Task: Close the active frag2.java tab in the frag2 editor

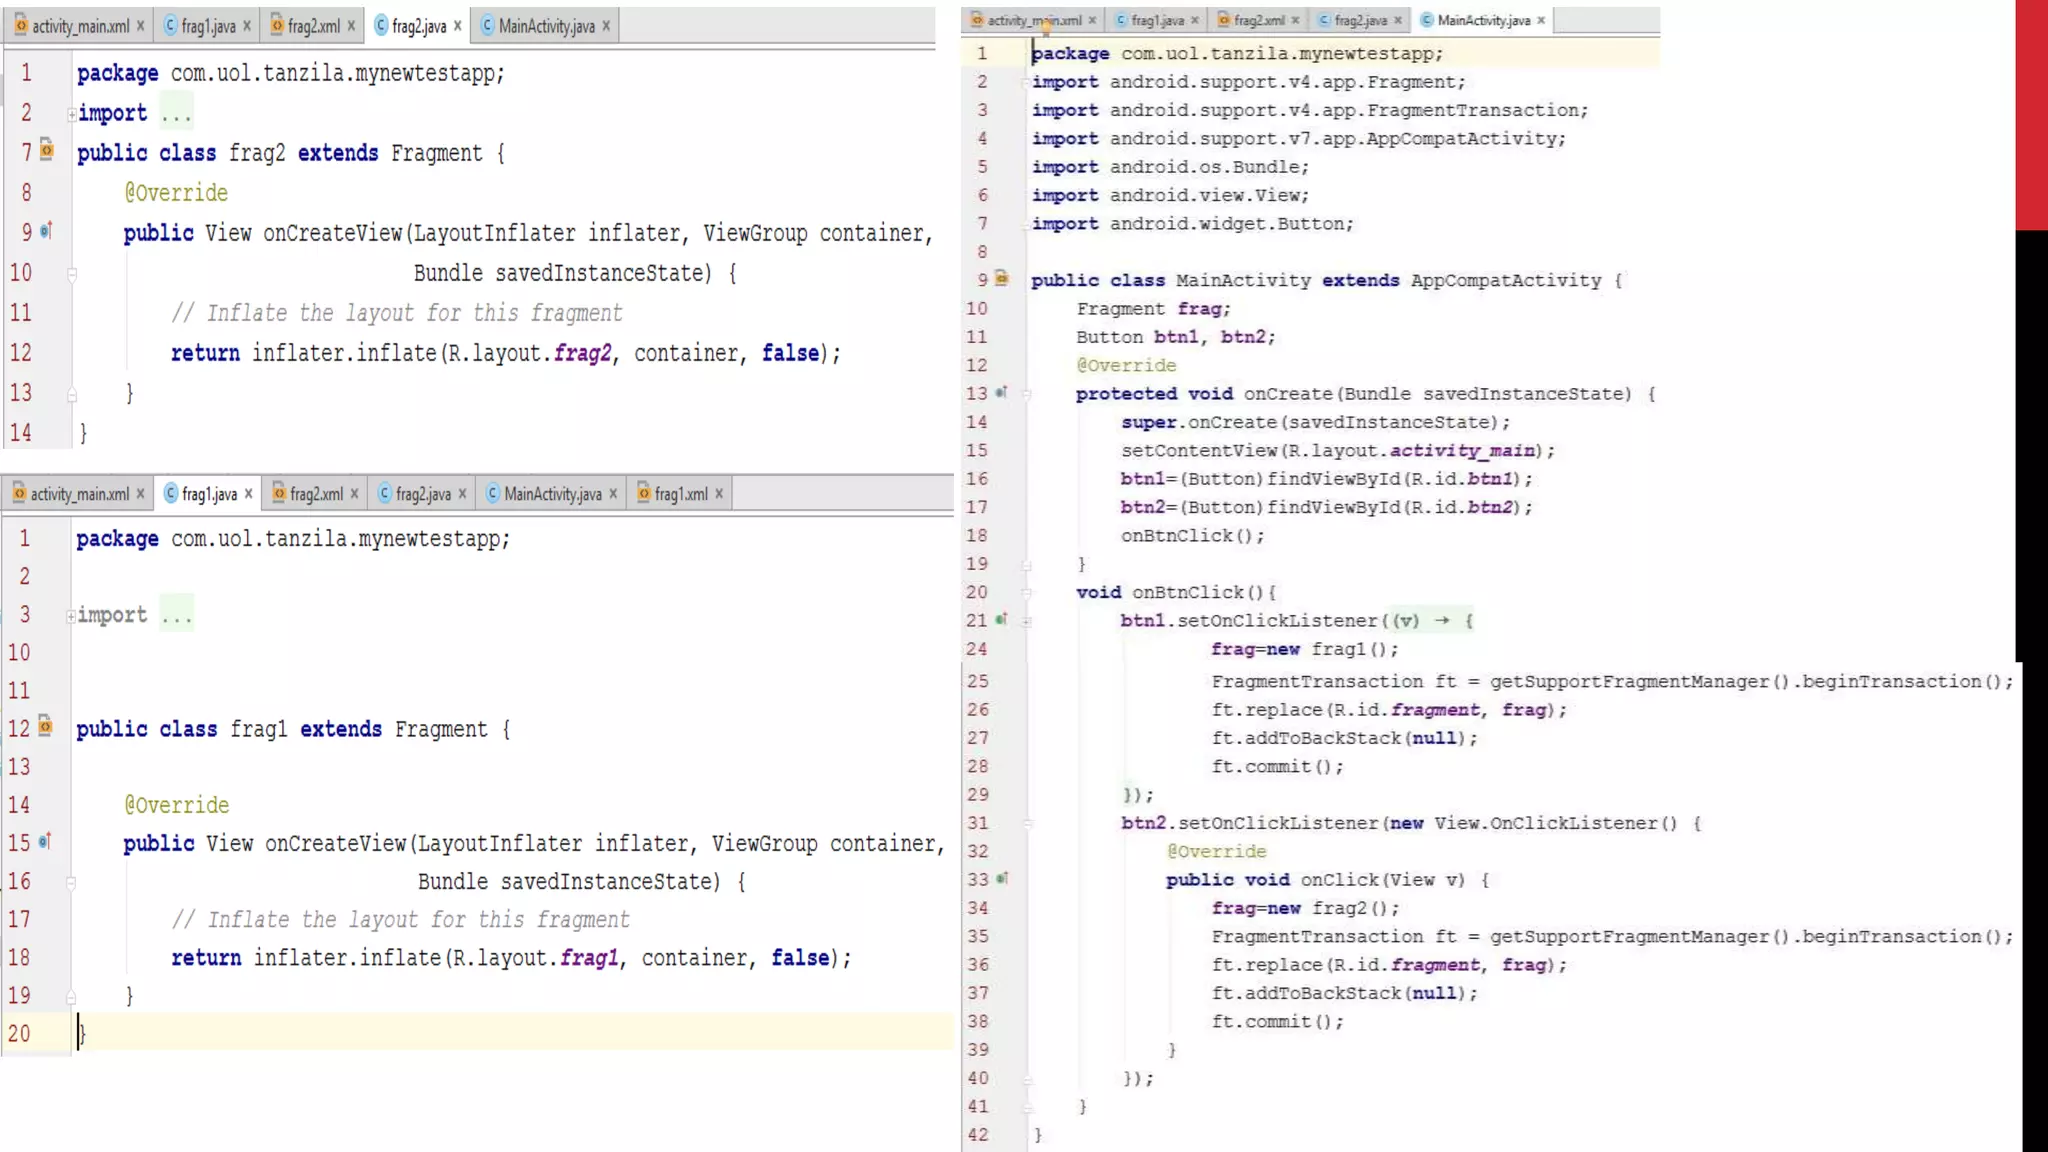Action: tap(458, 26)
